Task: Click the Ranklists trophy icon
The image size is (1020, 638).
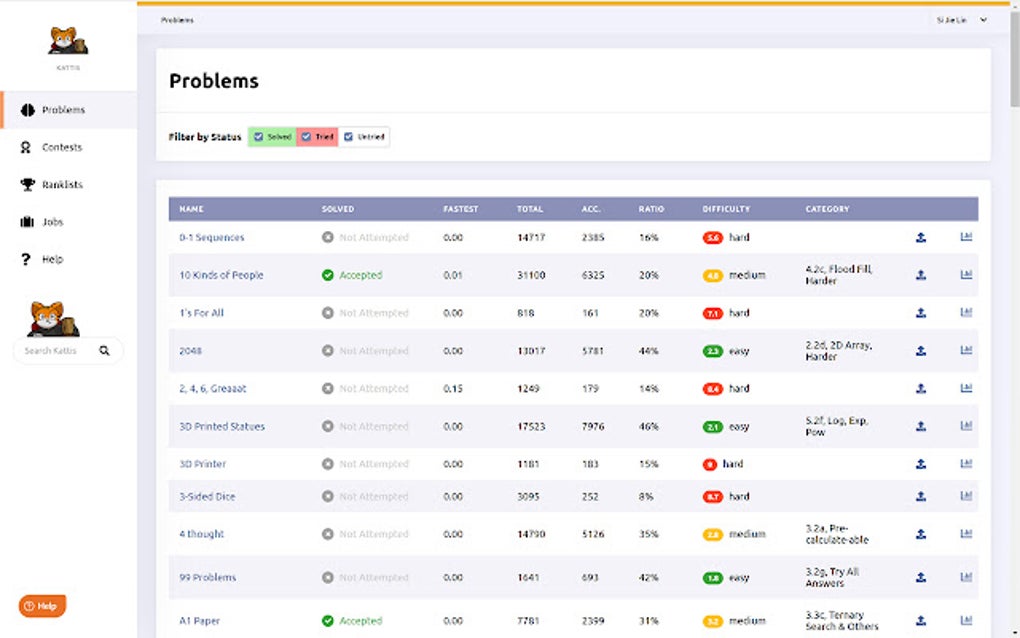Action: tap(27, 185)
